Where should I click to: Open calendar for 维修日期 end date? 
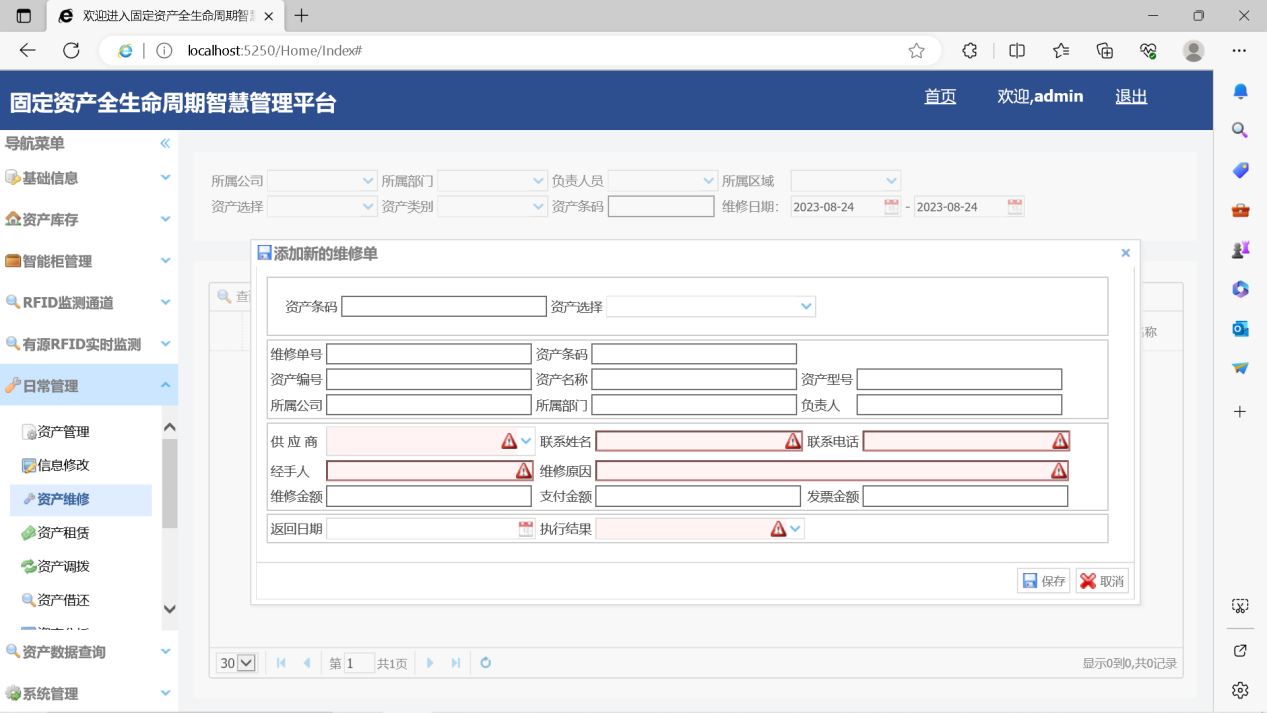click(x=1015, y=207)
